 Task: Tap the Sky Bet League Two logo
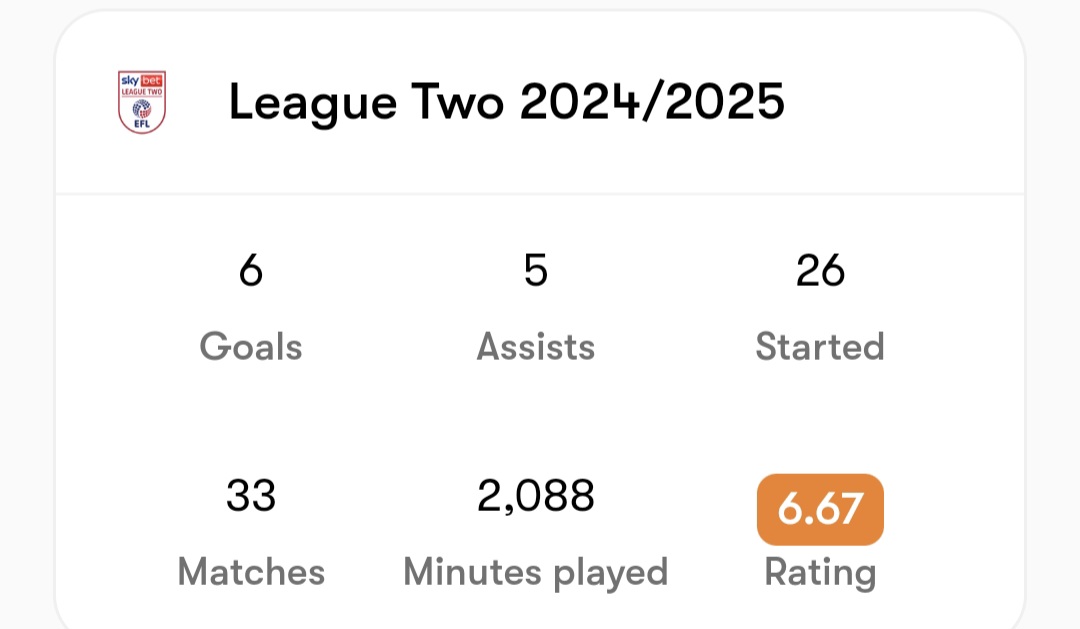(142, 102)
